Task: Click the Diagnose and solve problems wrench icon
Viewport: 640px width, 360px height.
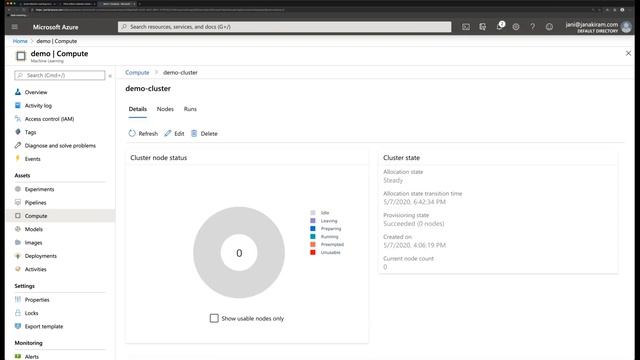Action: tap(18, 145)
